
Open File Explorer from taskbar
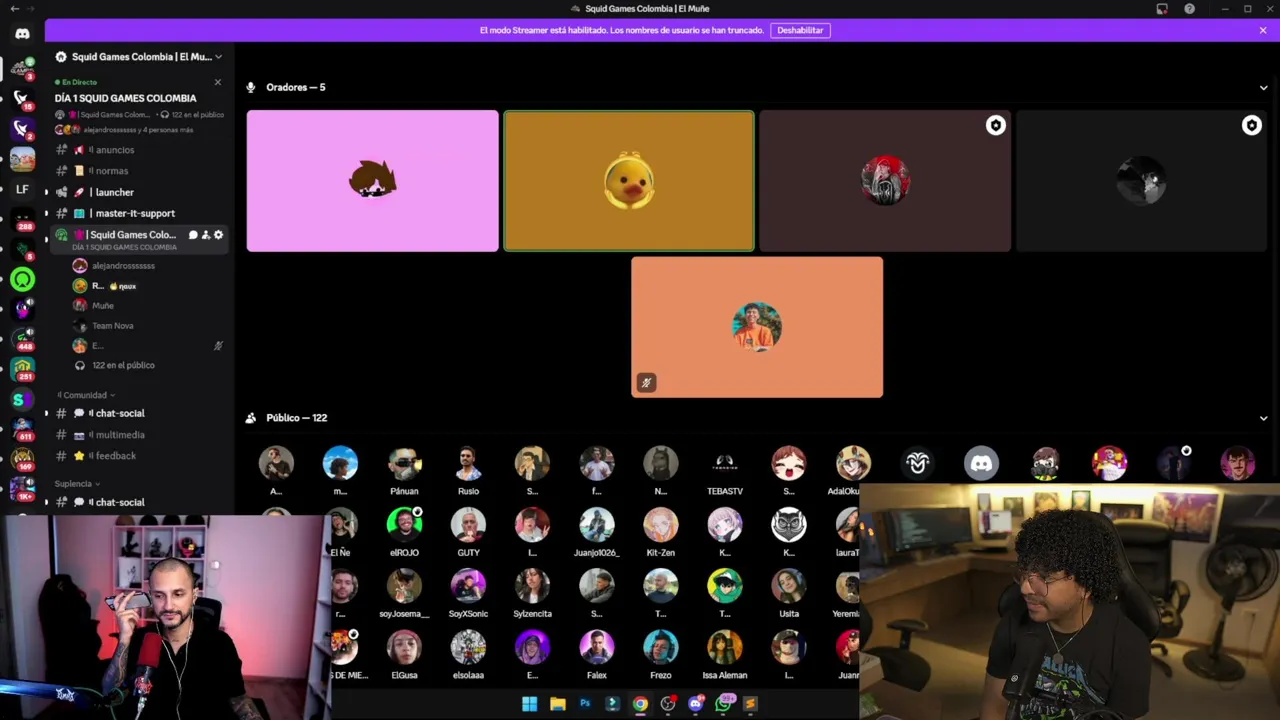click(558, 704)
